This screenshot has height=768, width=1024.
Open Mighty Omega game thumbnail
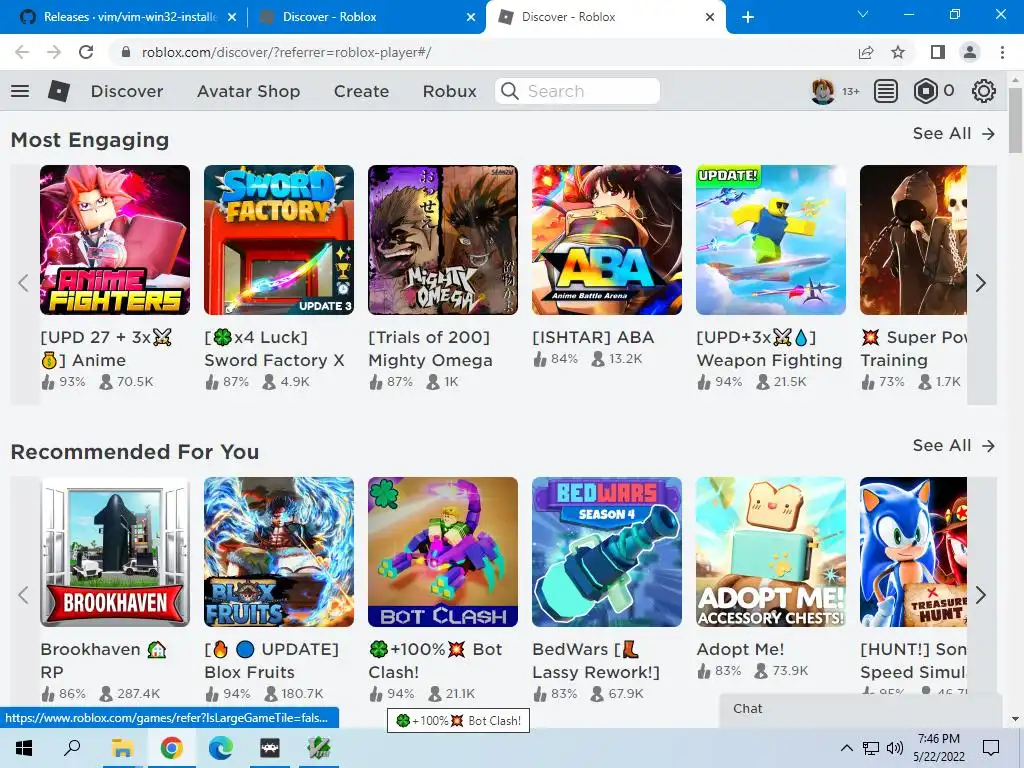[x=443, y=240]
